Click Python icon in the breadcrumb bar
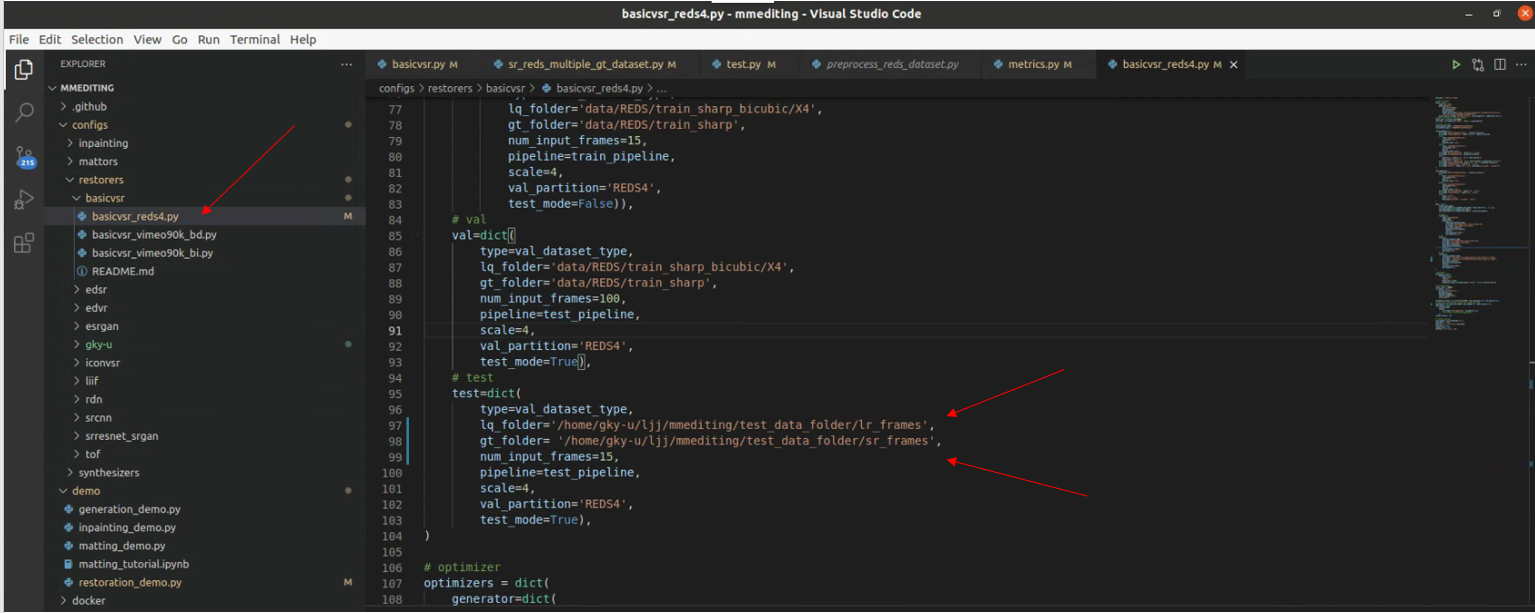The height and width of the screenshot is (613, 1535). tap(546, 88)
